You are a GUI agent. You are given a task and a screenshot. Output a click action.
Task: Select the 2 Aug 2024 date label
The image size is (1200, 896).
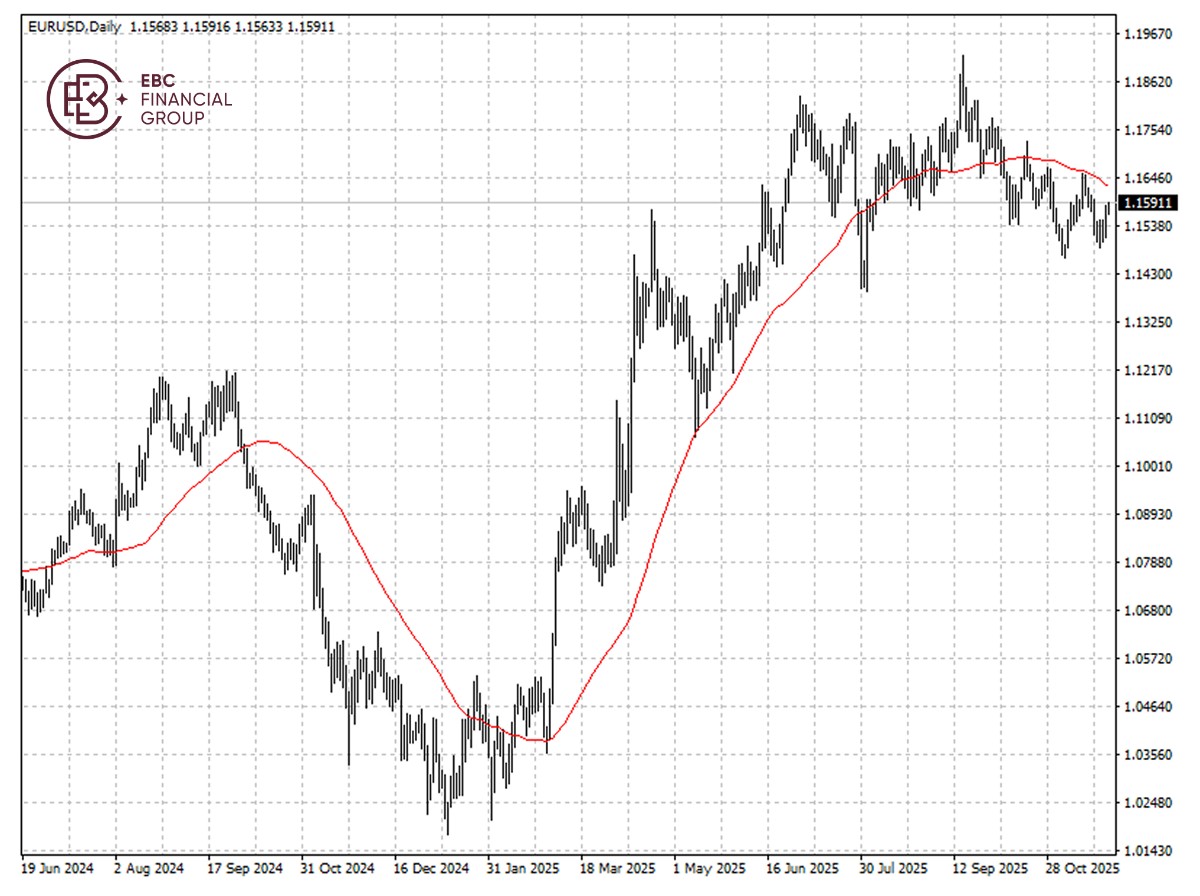(x=150, y=867)
